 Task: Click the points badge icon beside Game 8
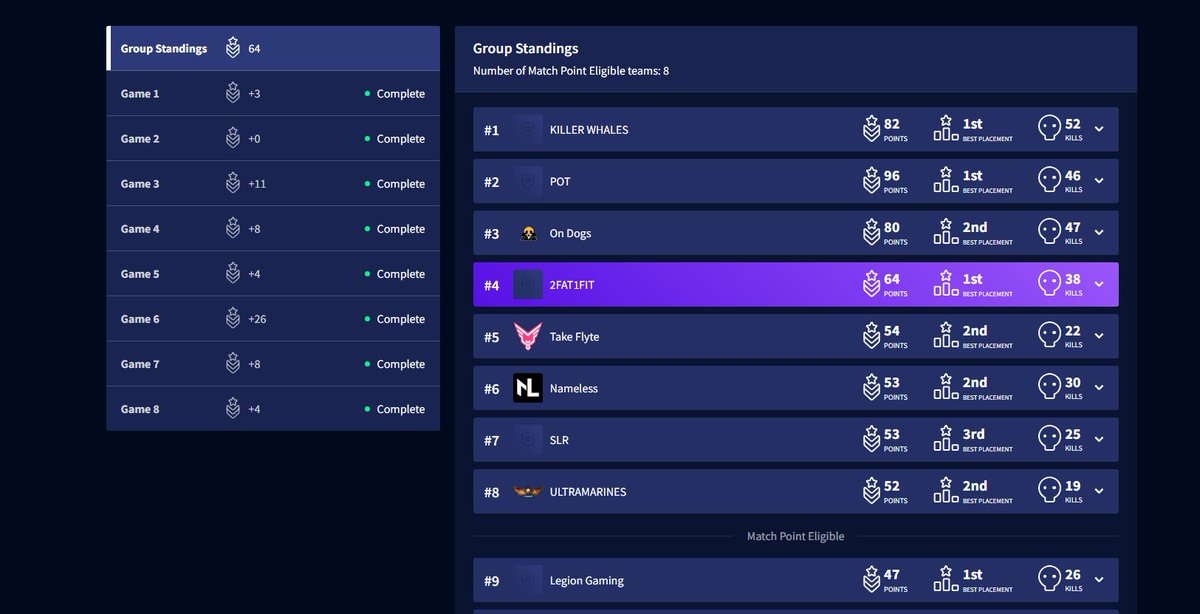pos(233,409)
